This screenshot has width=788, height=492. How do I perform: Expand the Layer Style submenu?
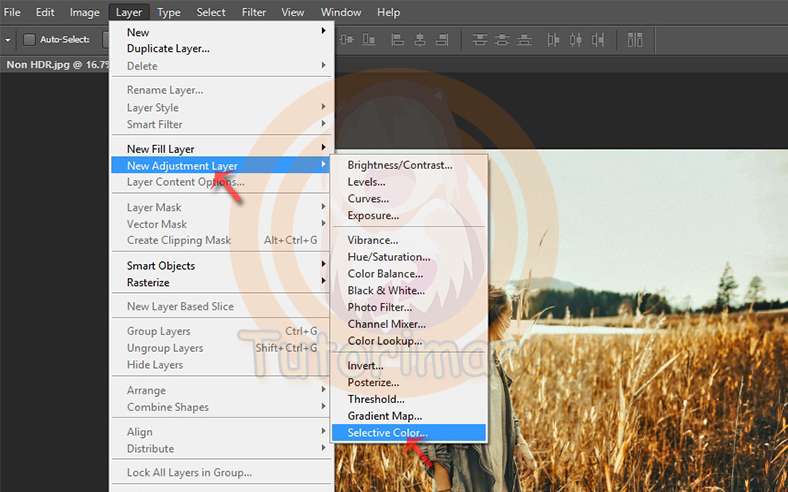click(220, 108)
